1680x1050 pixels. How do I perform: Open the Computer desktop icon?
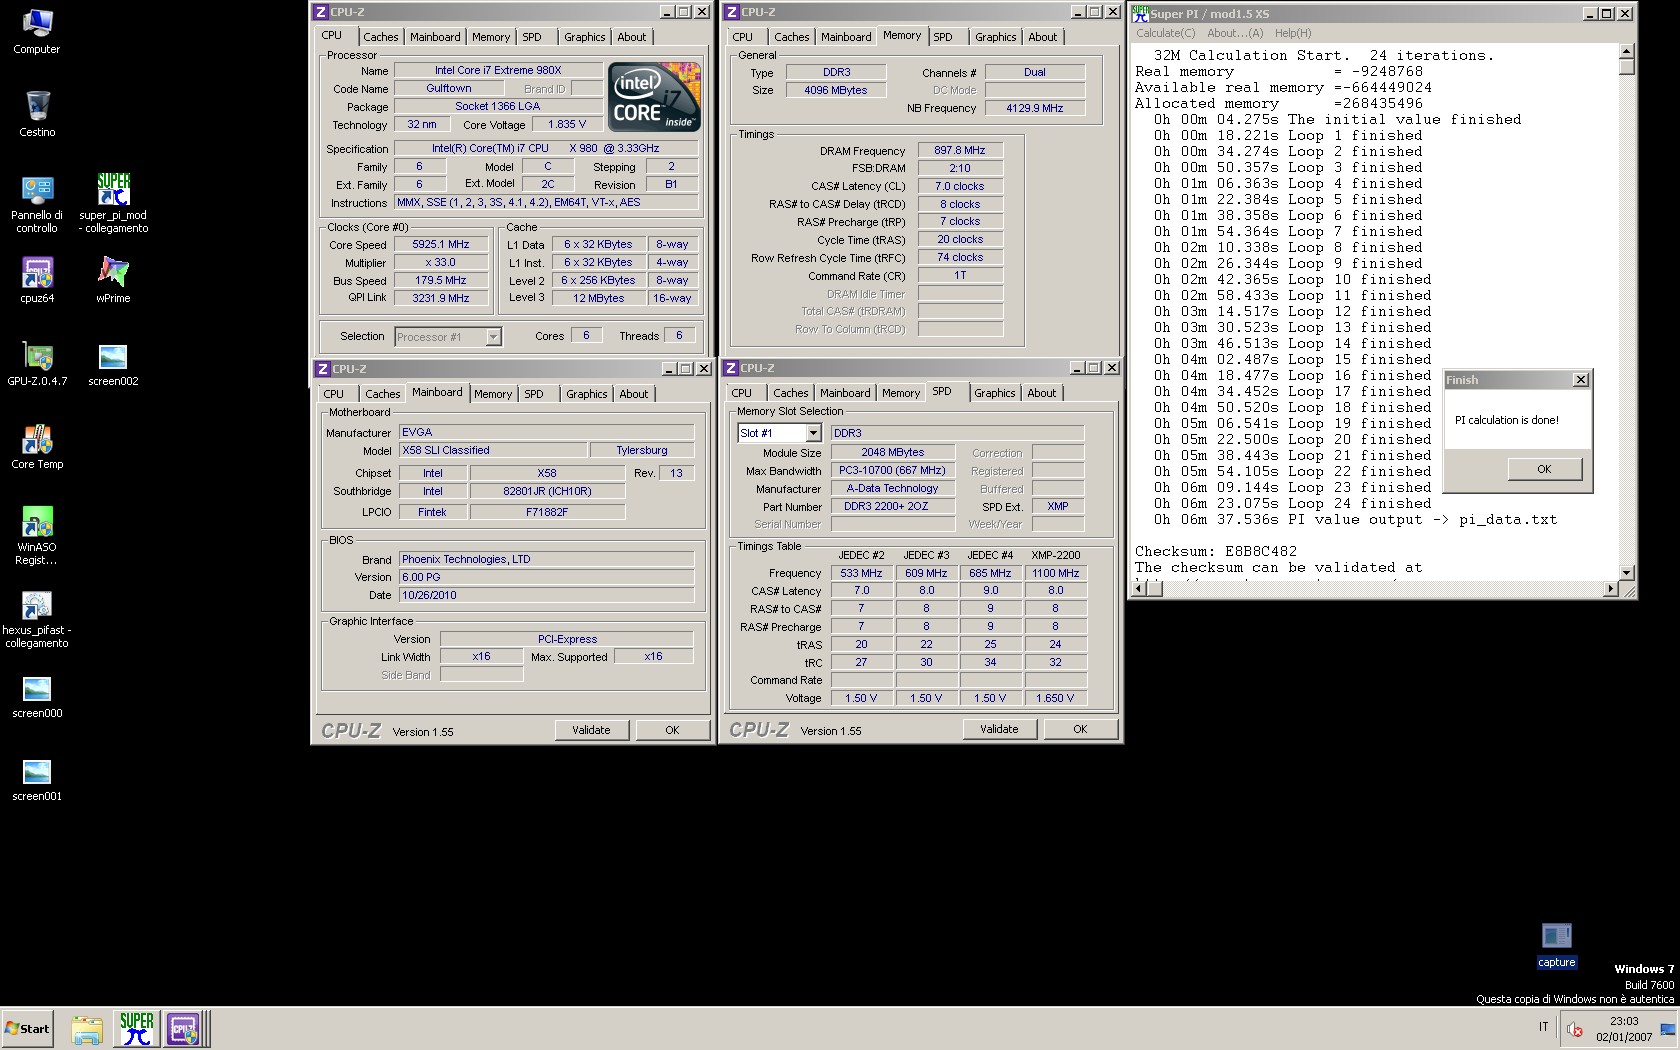coord(36,31)
